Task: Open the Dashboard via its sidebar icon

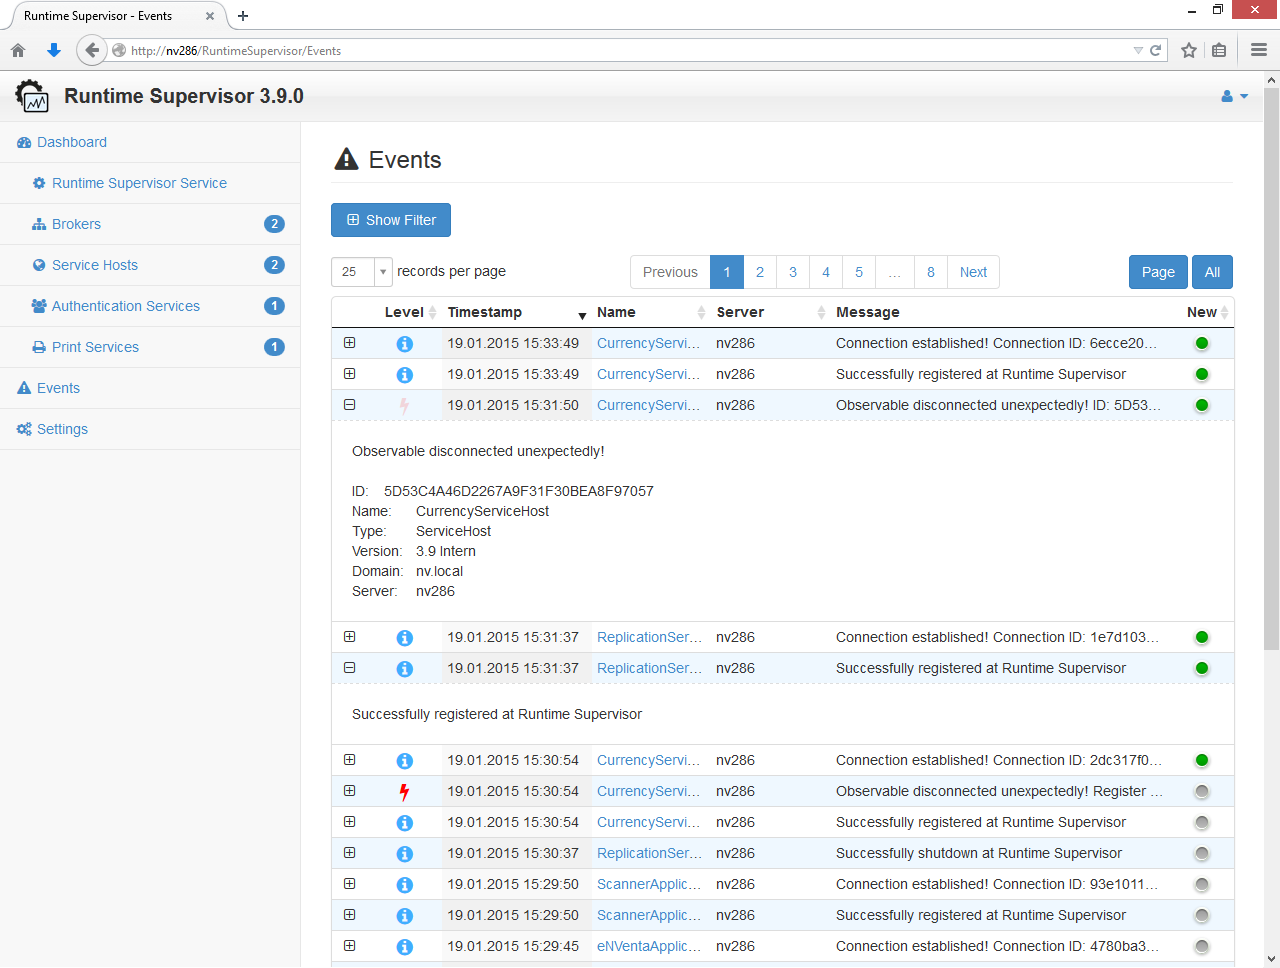Action: click(22, 142)
